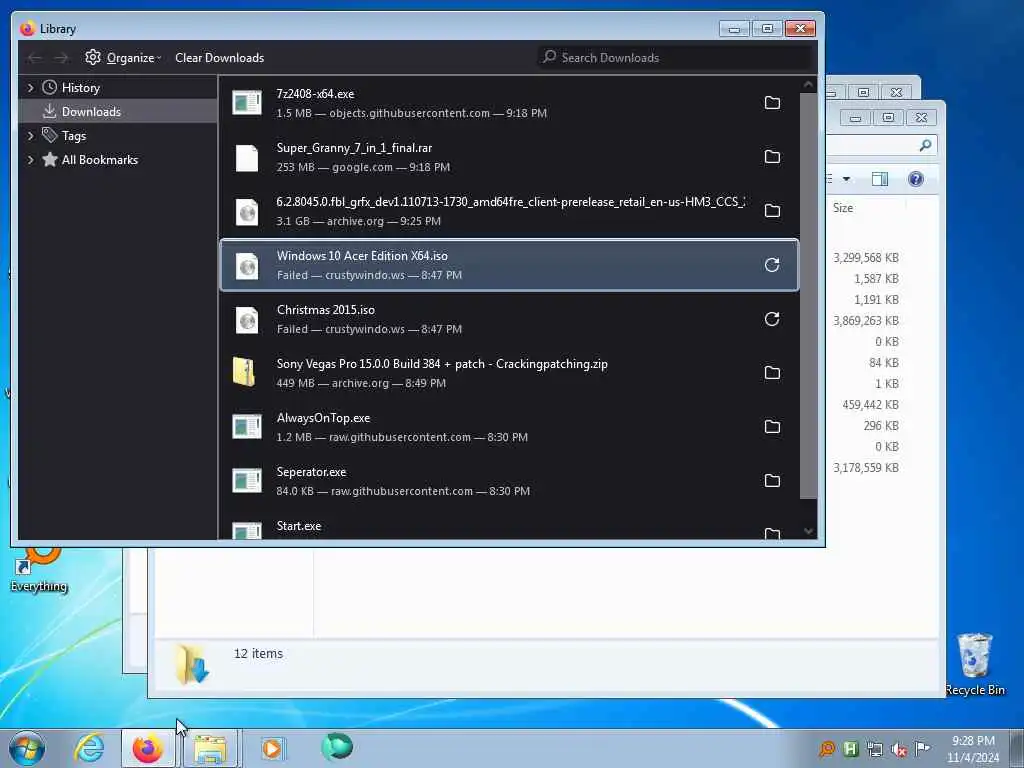
Task: Open folder for Sony Vegas Pro zip
Action: pyautogui.click(x=772, y=373)
